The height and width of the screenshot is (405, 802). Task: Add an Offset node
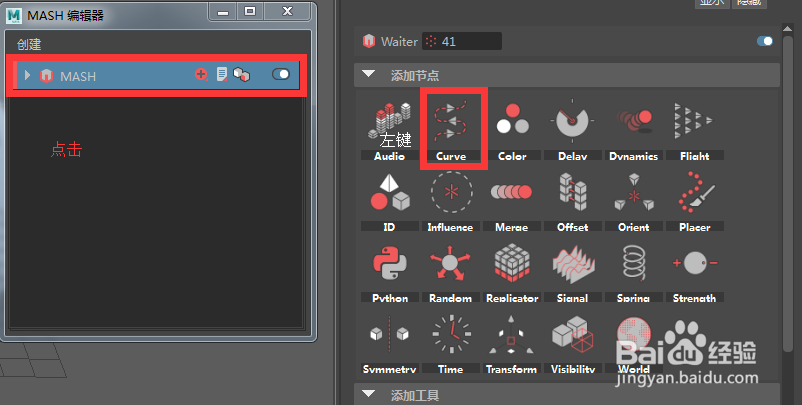tap(572, 200)
